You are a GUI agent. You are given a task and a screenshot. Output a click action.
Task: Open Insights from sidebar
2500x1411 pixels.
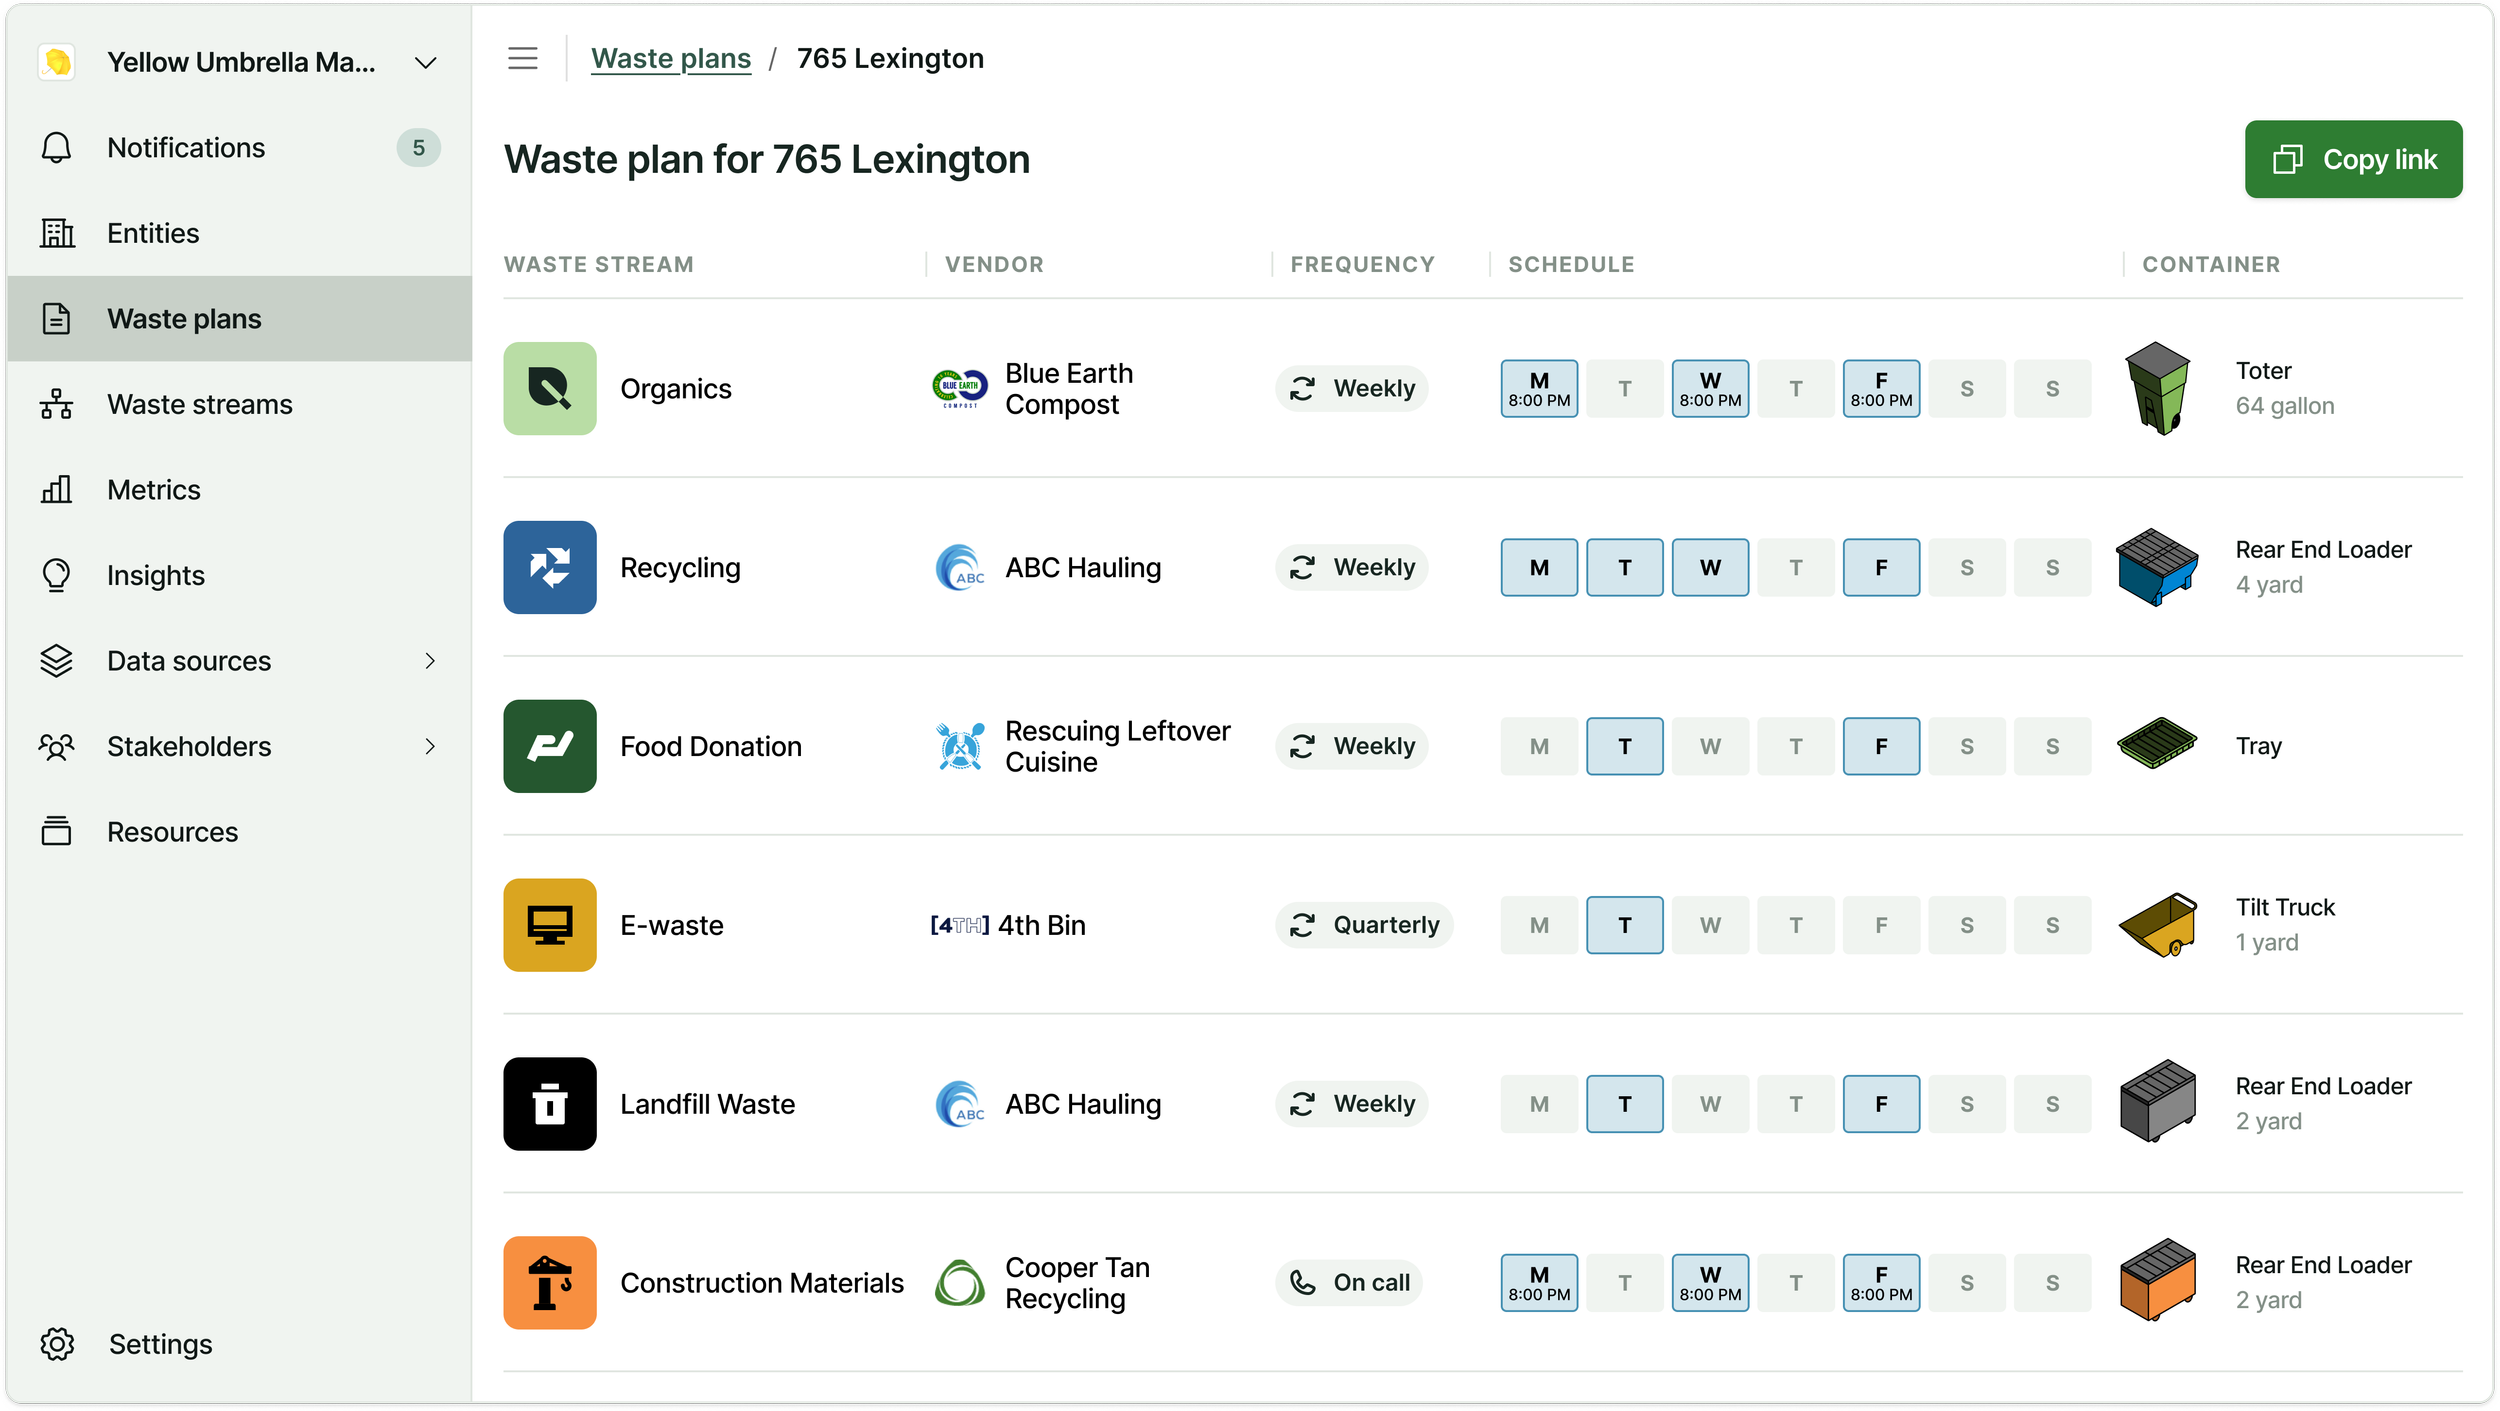tap(239, 575)
